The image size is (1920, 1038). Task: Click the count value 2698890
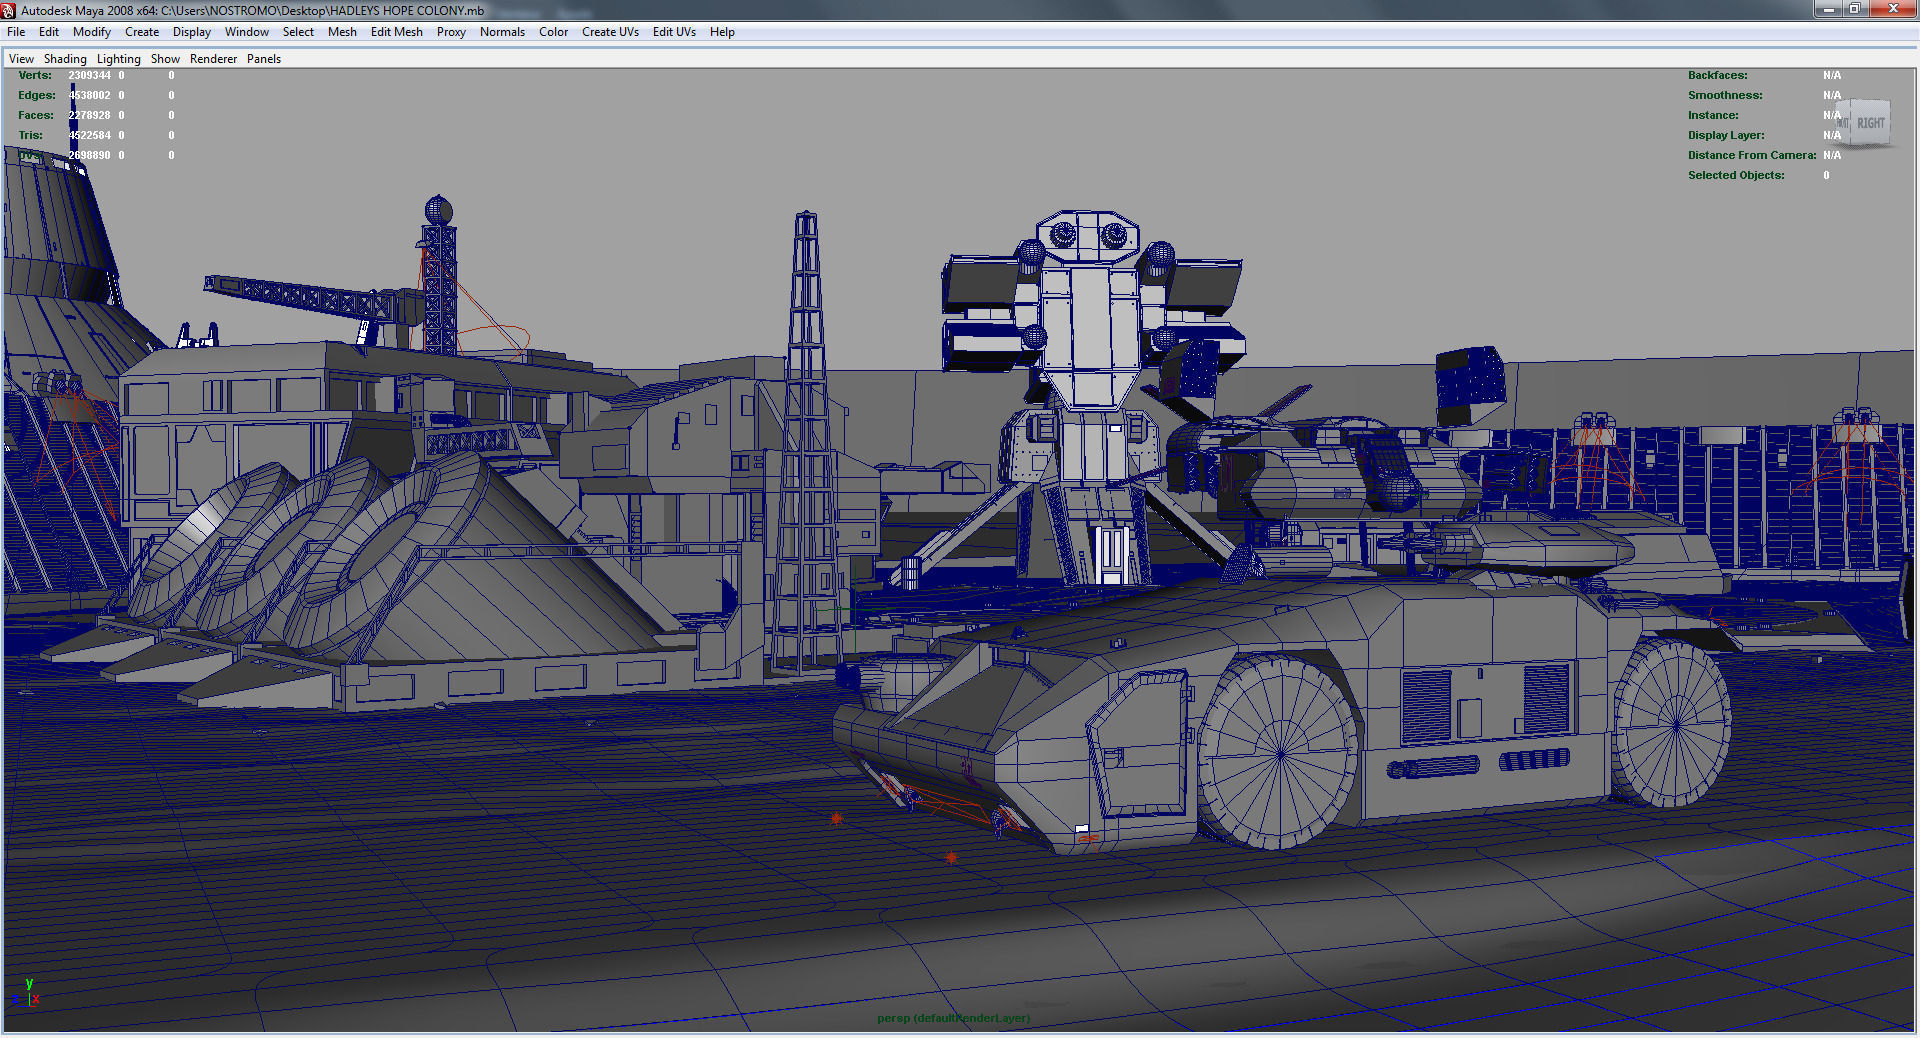[89, 155]
